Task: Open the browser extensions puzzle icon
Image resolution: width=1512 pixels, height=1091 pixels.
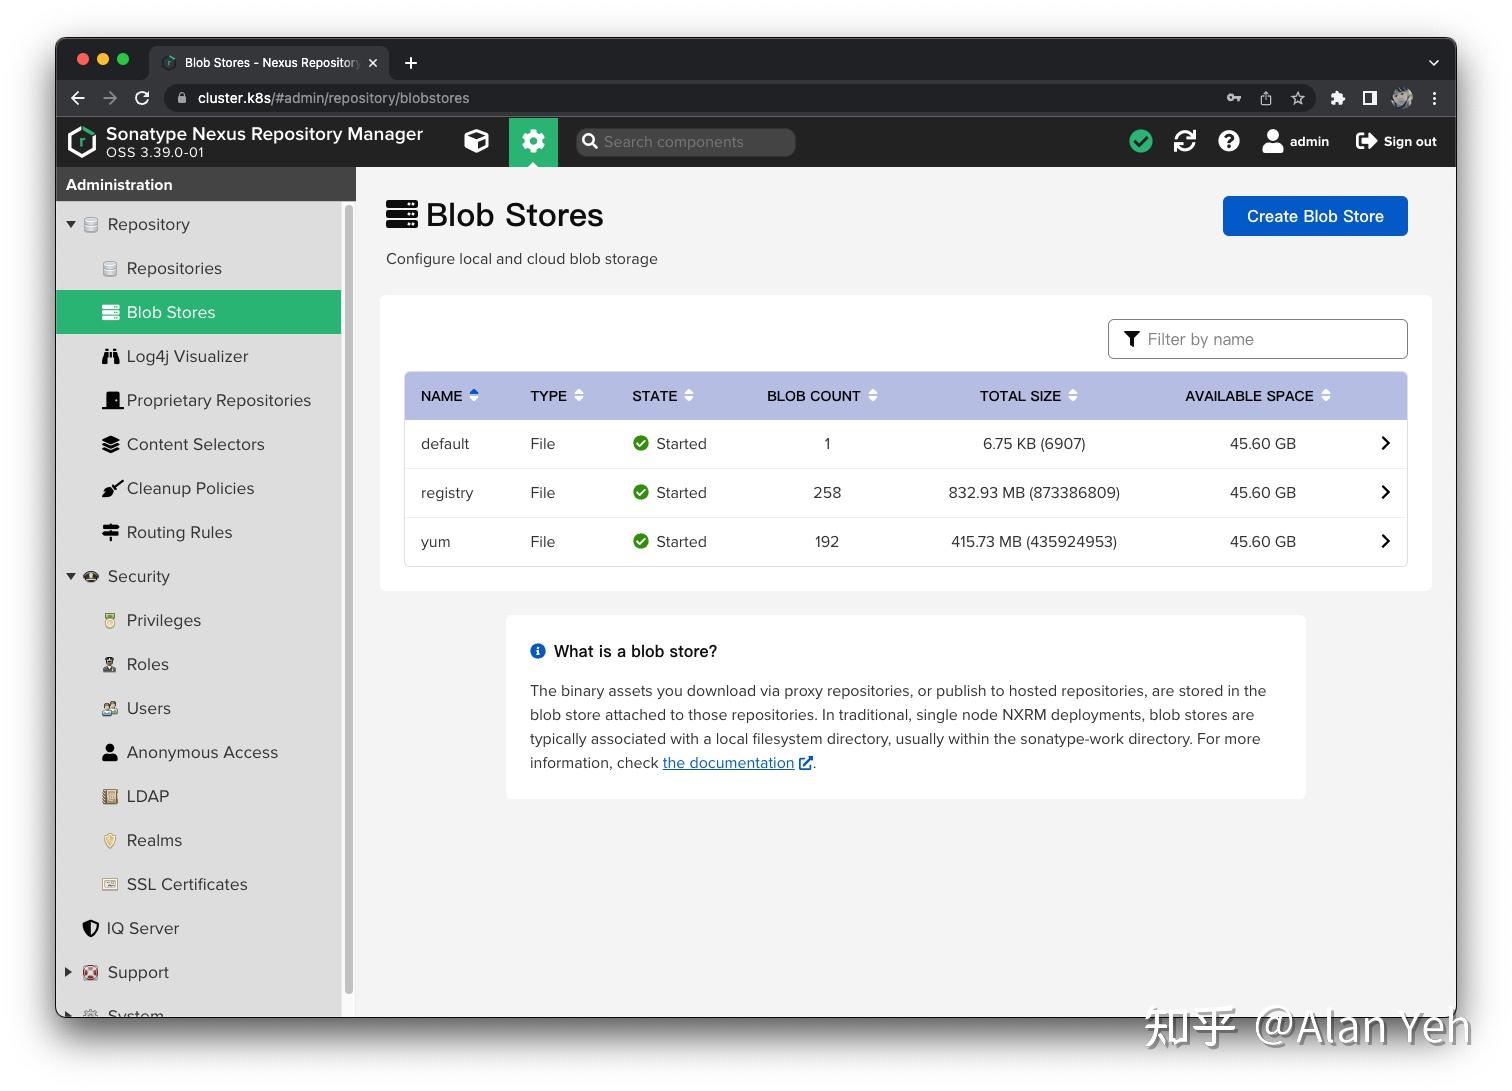Action: [1337, 98]
